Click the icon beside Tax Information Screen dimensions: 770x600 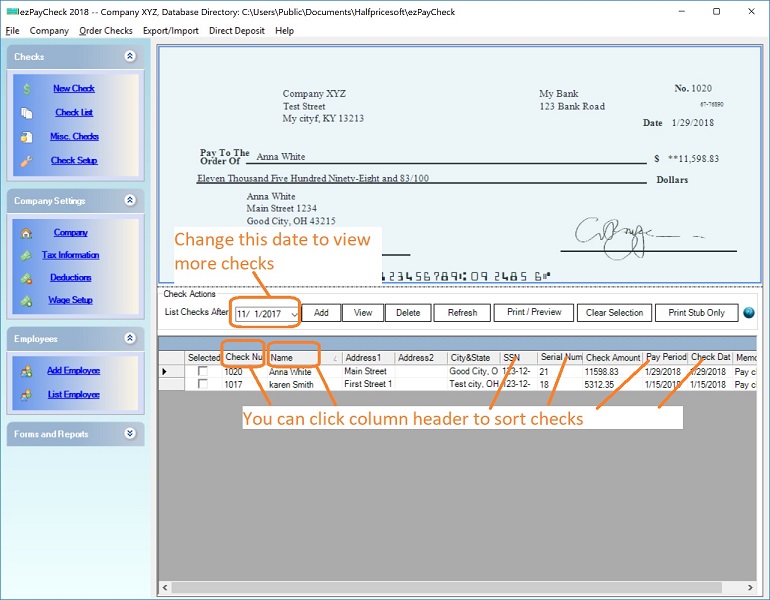coord(27,255)
